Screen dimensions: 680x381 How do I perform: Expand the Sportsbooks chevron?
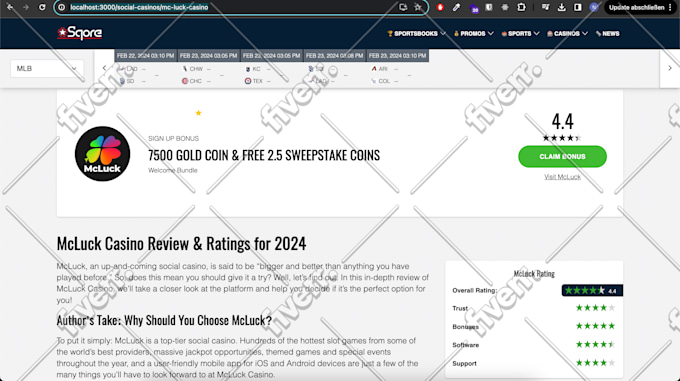pyautogui.click(x=443, y=33)
